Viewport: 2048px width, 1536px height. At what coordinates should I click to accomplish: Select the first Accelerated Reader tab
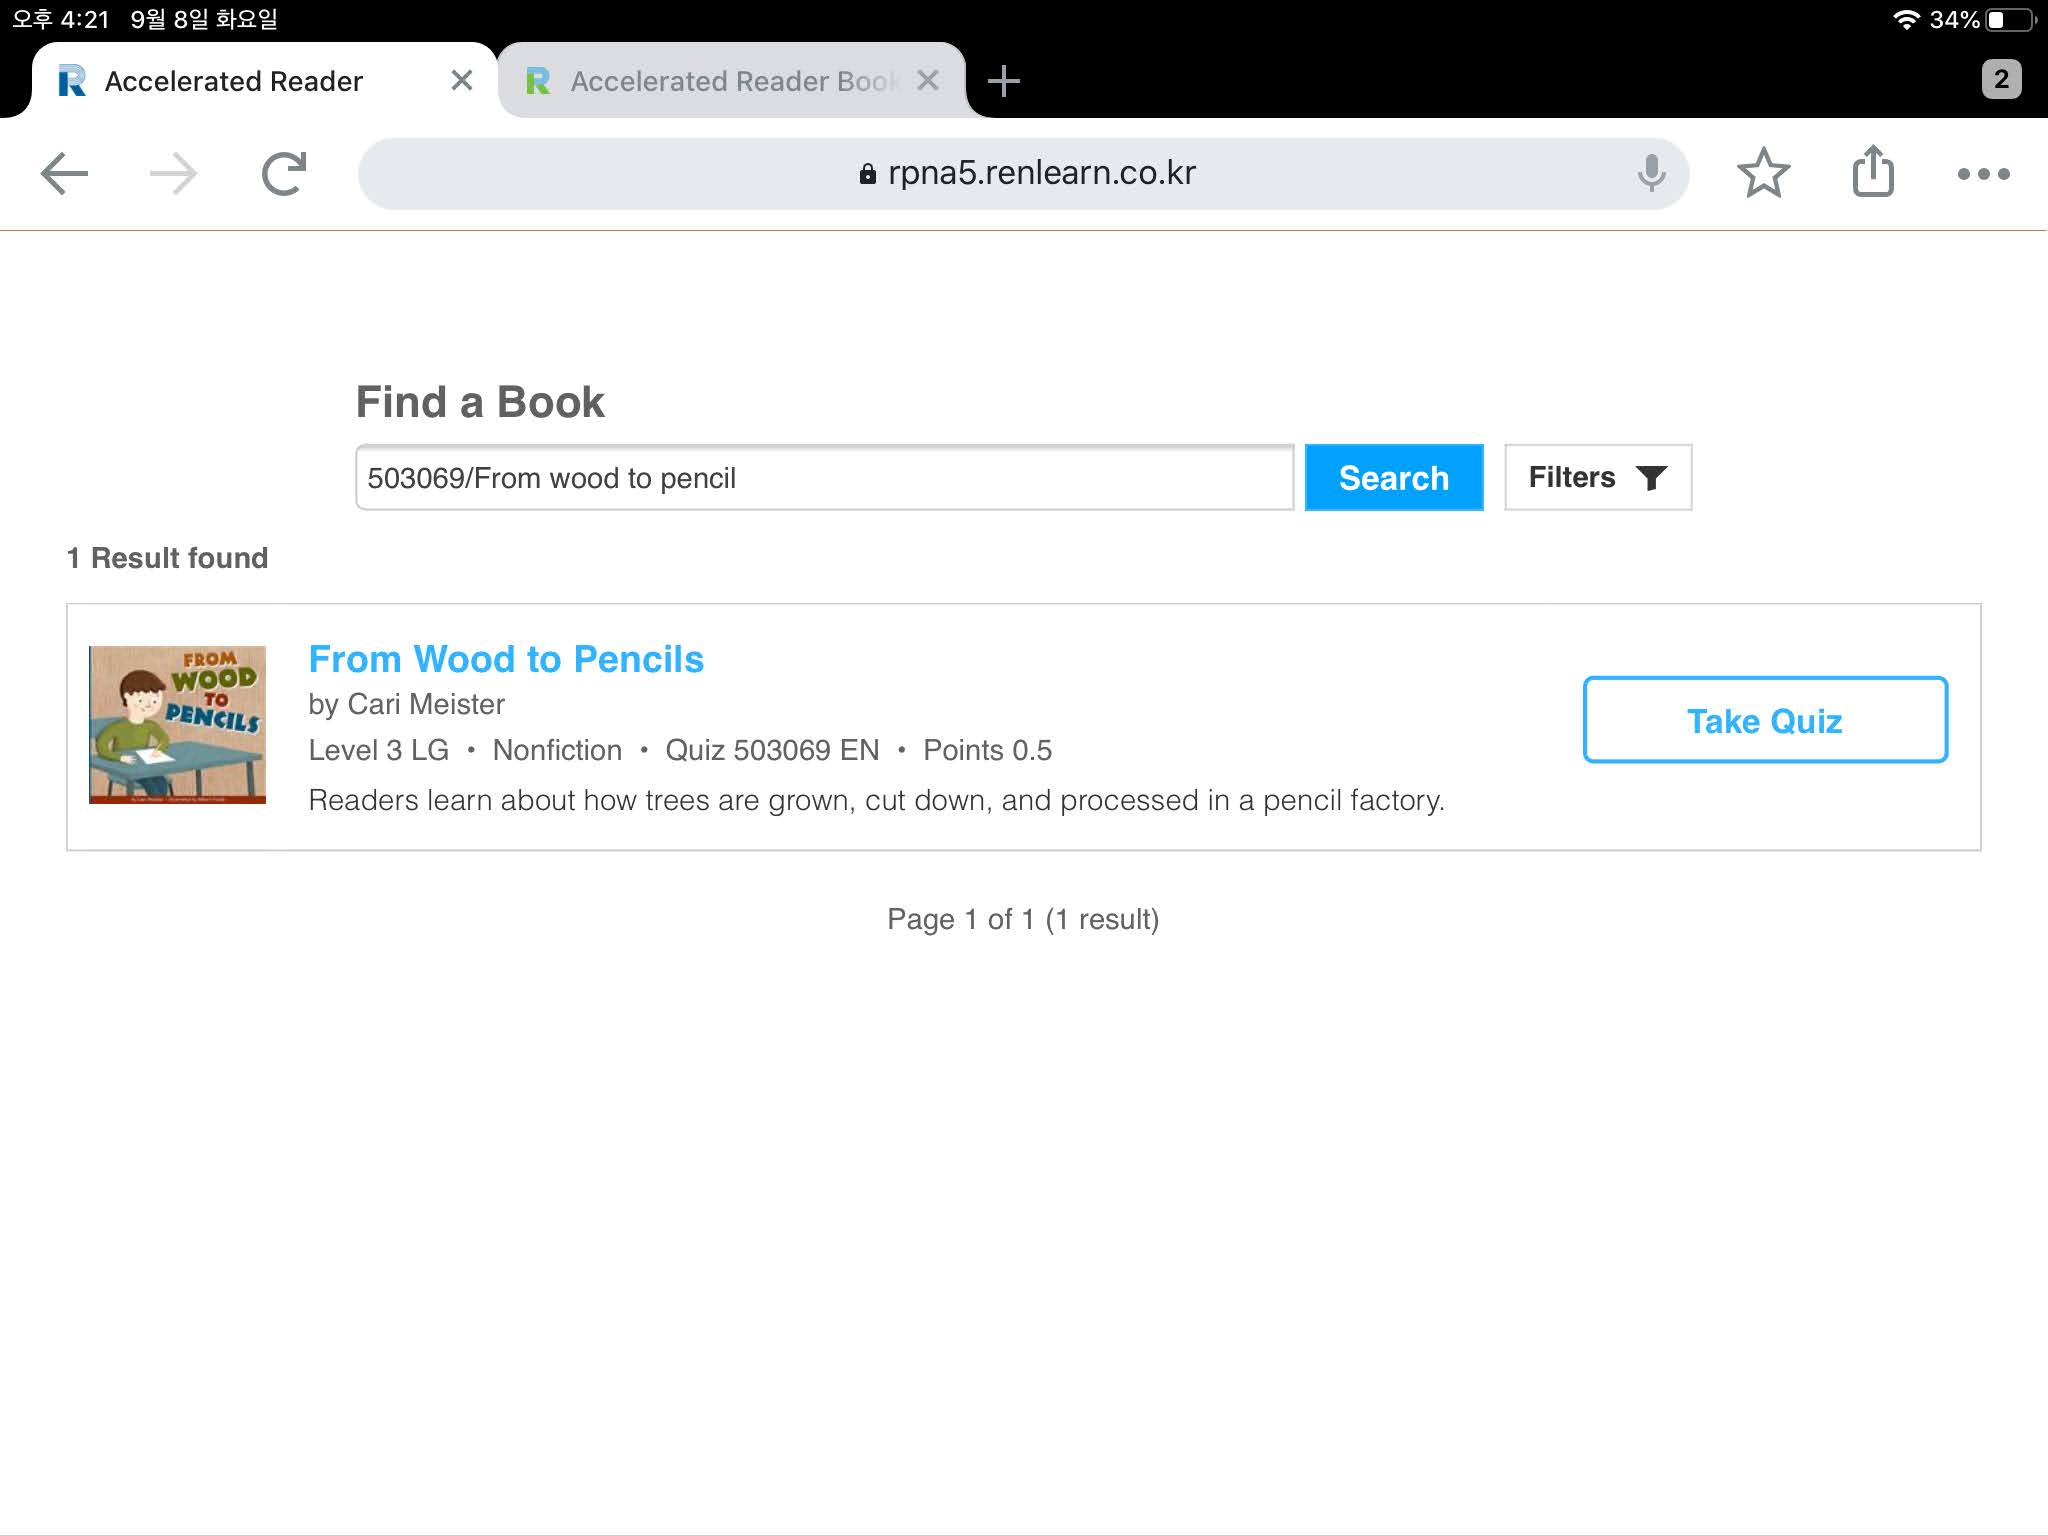coord(234,81)
